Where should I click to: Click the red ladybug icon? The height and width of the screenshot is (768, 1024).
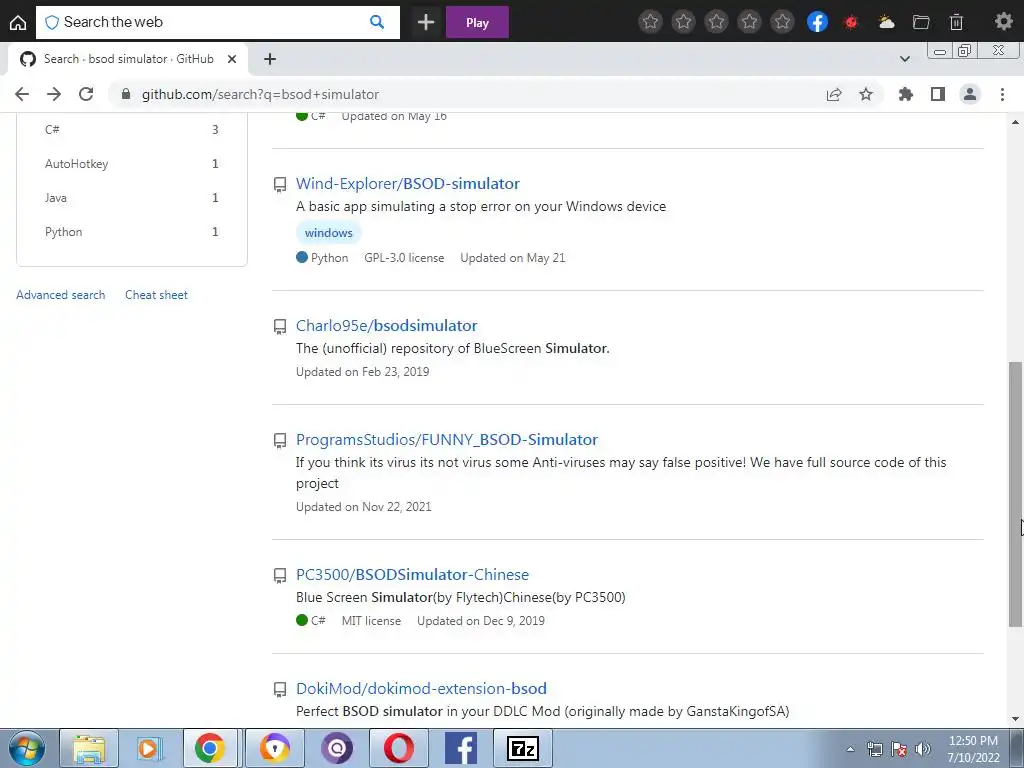click(851, 22)
